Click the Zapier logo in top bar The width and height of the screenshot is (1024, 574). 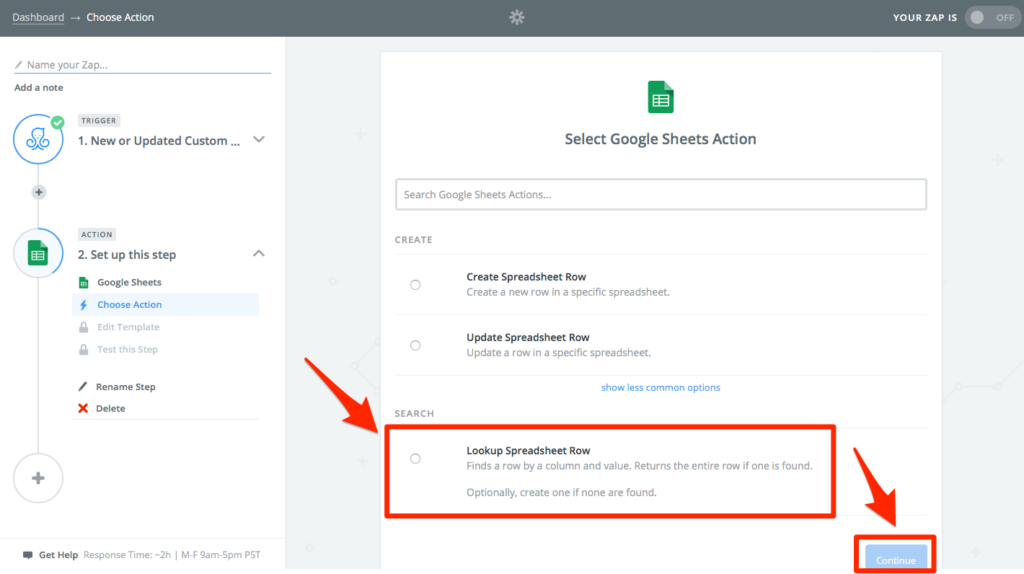517,18
